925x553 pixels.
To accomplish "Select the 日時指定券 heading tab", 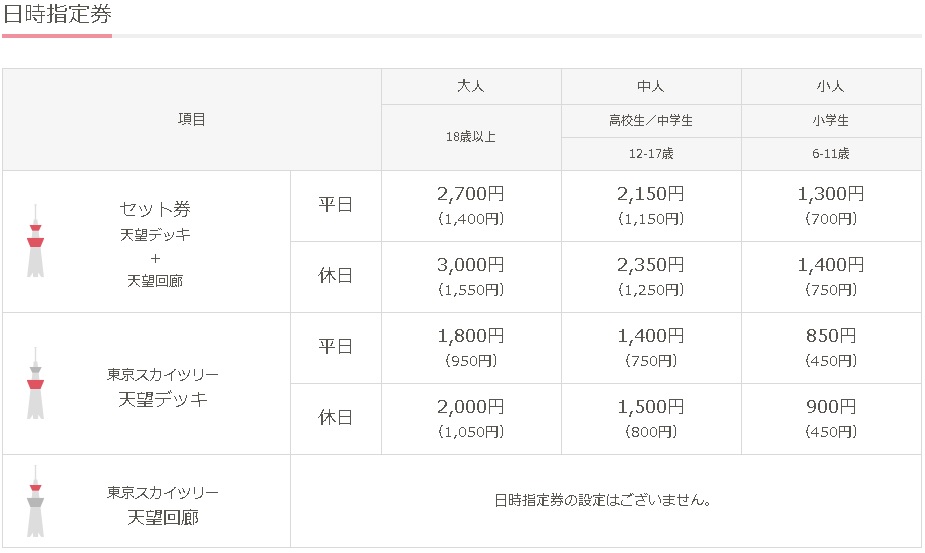I will [x=58, y=15].
